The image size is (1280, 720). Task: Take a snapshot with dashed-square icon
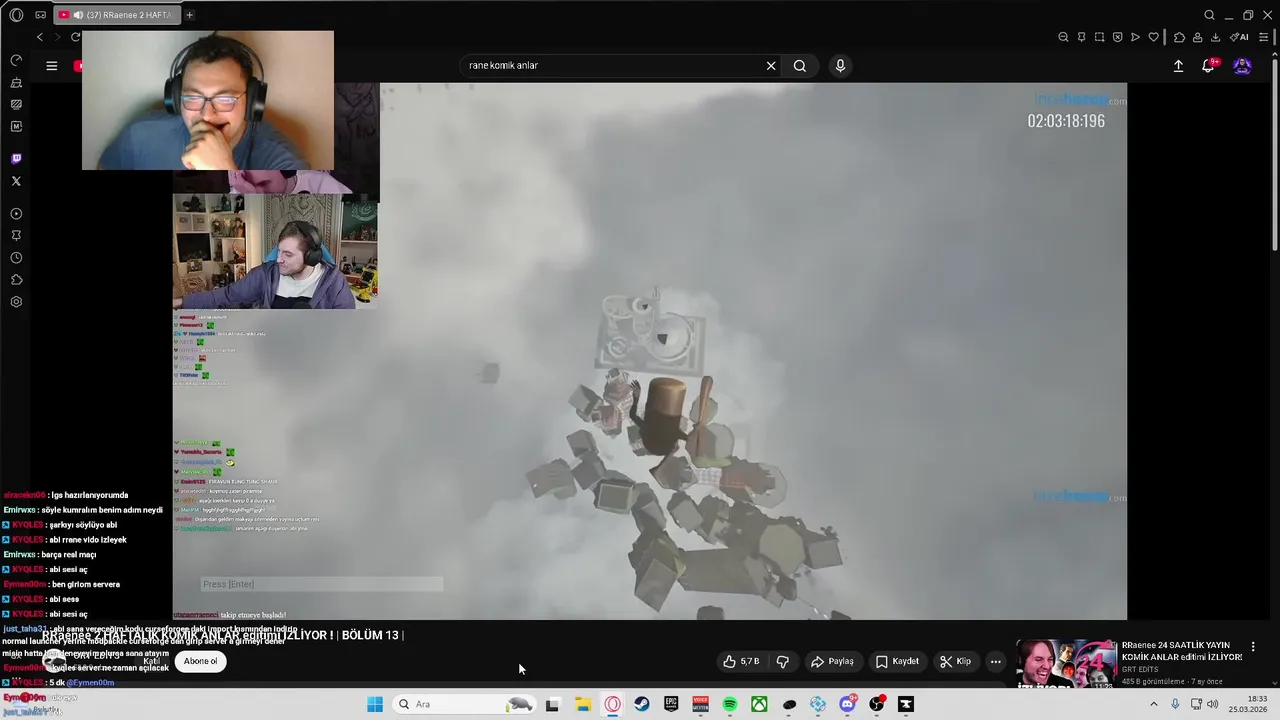[1099, 37]
